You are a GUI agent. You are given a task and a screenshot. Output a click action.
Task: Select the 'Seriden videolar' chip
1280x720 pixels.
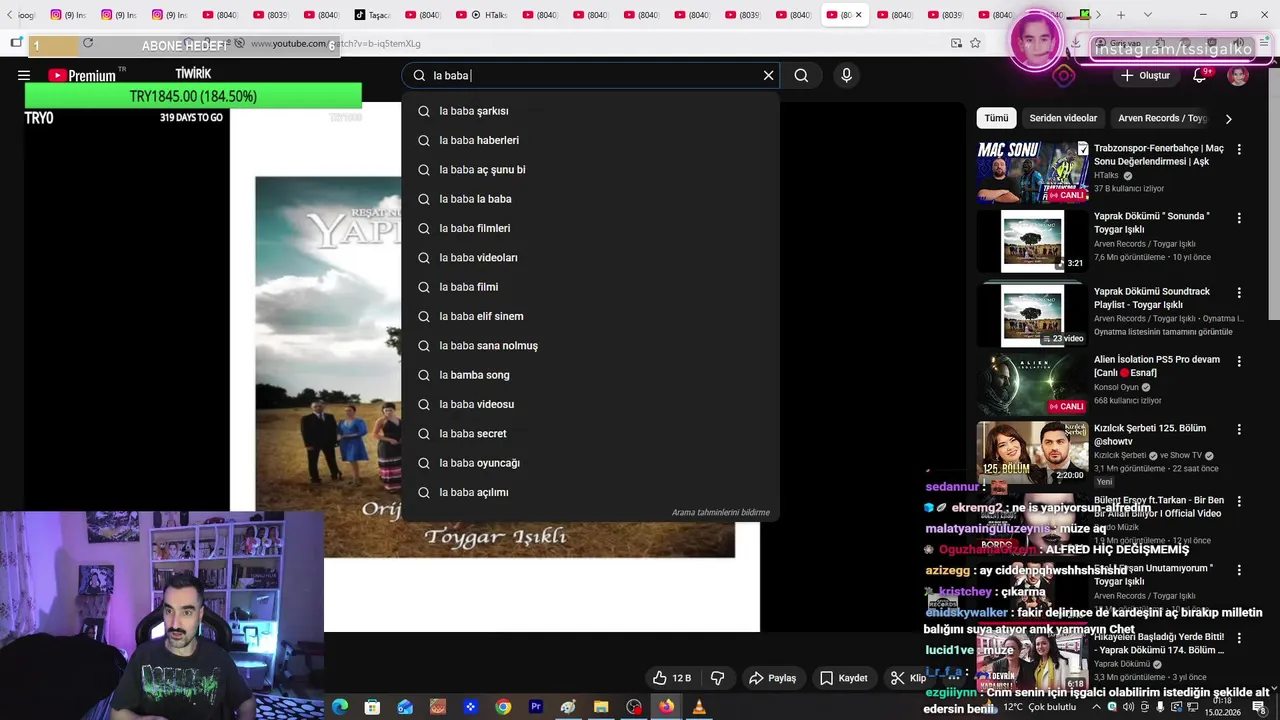tap(1063, 118)
